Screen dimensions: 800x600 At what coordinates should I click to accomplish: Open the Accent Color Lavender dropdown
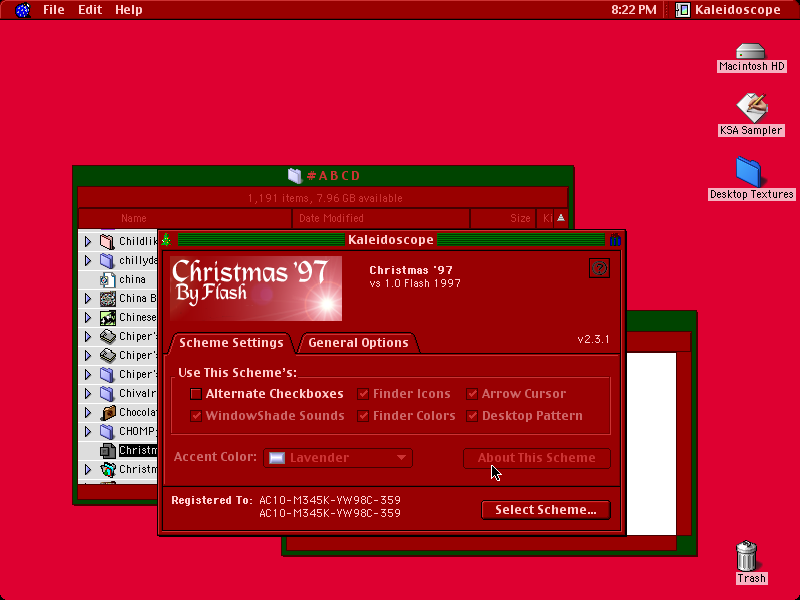pos(338,458)
